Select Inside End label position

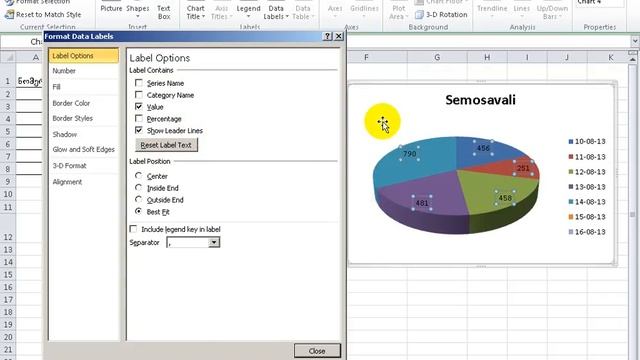point(138,188)
